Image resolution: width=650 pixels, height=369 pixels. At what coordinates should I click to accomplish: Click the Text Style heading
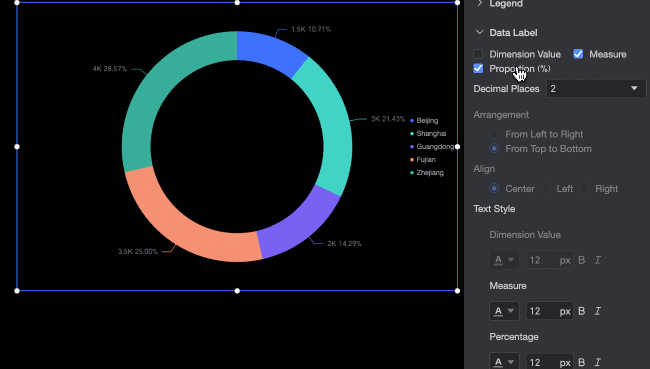tap(494, 209)
